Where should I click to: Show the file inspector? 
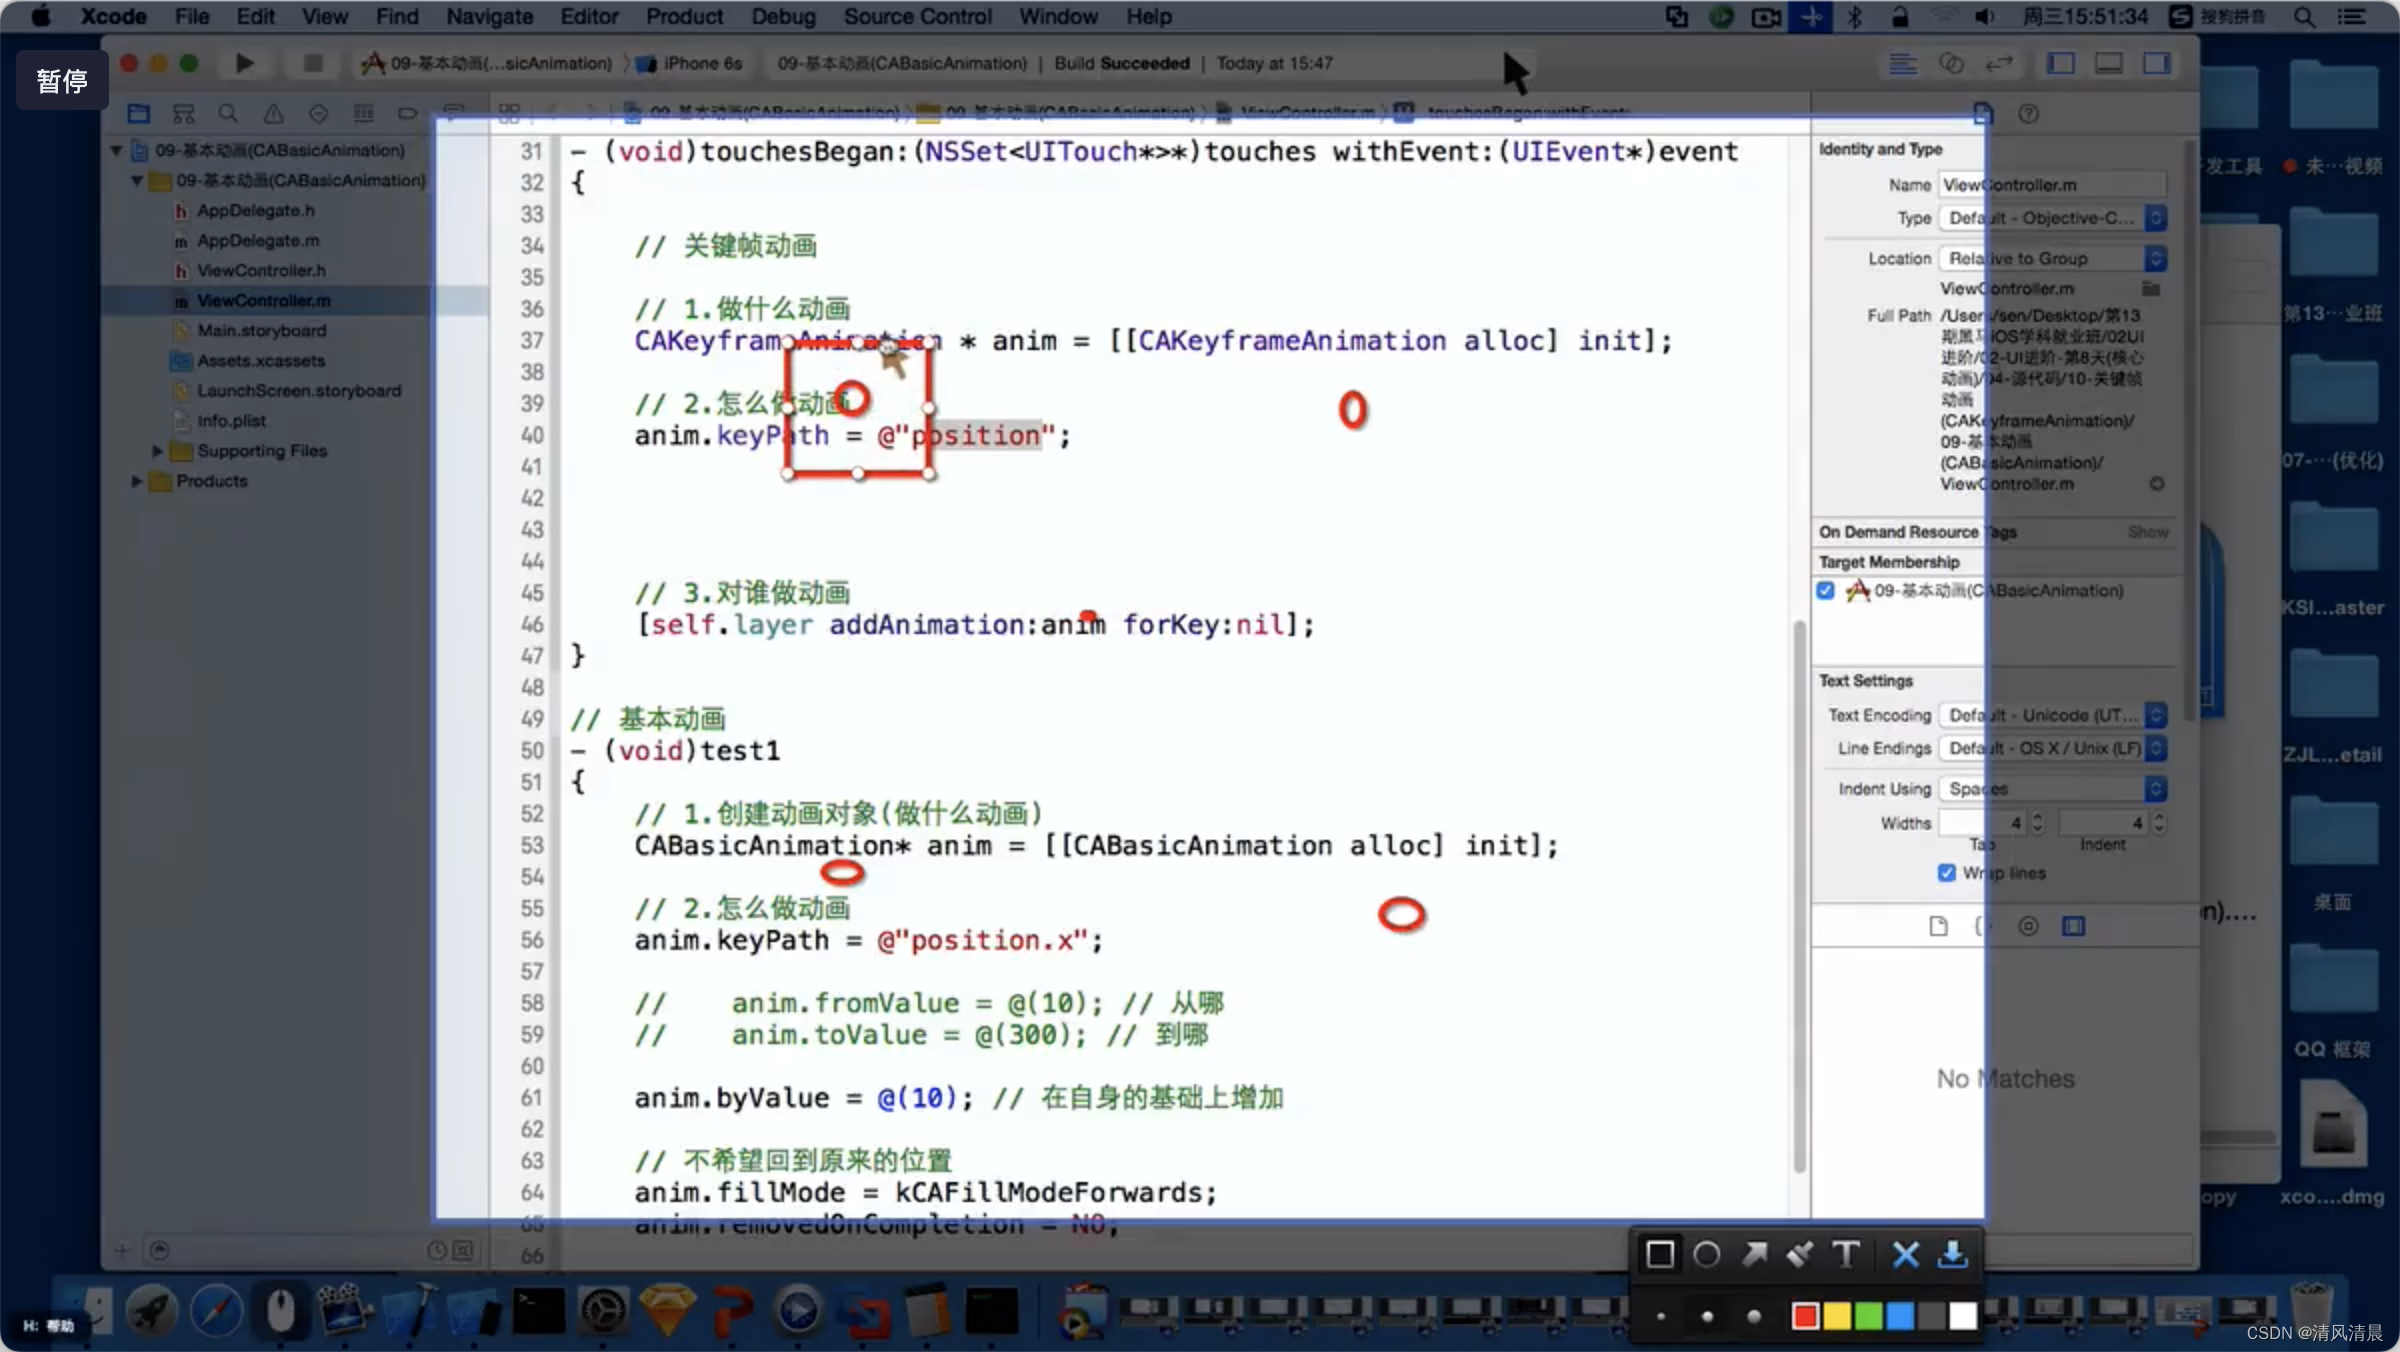point(1983,113)
